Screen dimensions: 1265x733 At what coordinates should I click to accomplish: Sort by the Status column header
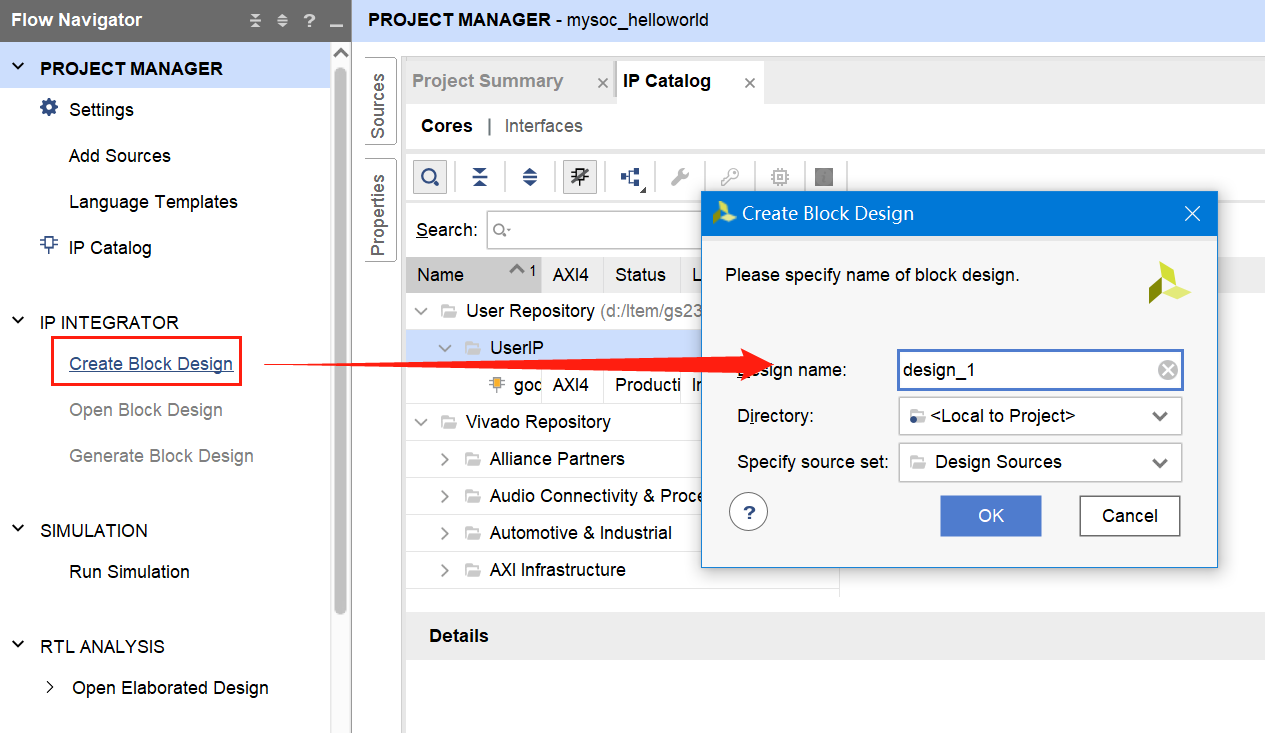pos(641,274)
